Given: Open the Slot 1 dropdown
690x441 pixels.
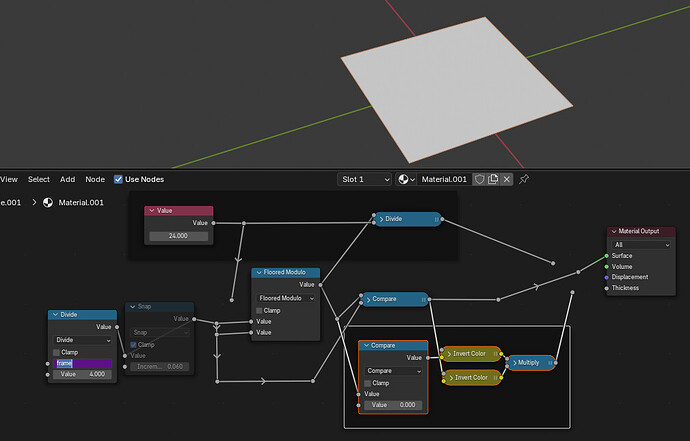Looking at the screenshot, I should pyautogui.click(x=365, y=179).
